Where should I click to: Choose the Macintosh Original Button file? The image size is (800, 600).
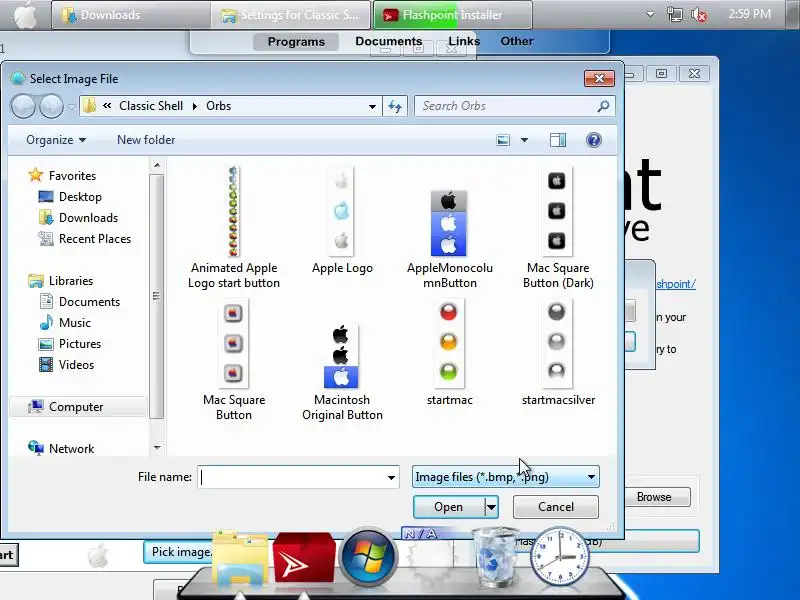(x=342, y=372)
